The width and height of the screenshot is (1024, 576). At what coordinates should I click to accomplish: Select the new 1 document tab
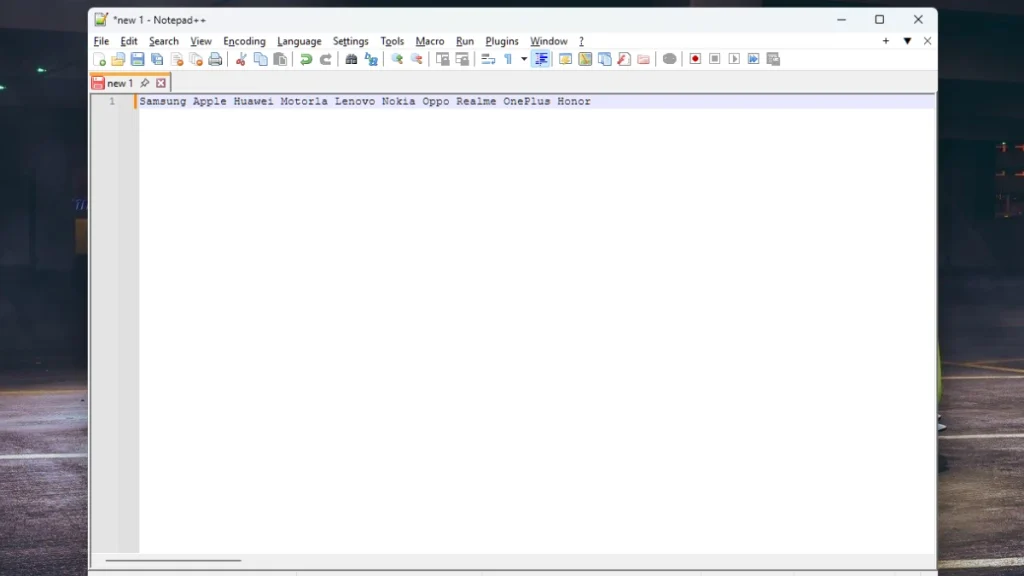[x=120, y=83]
